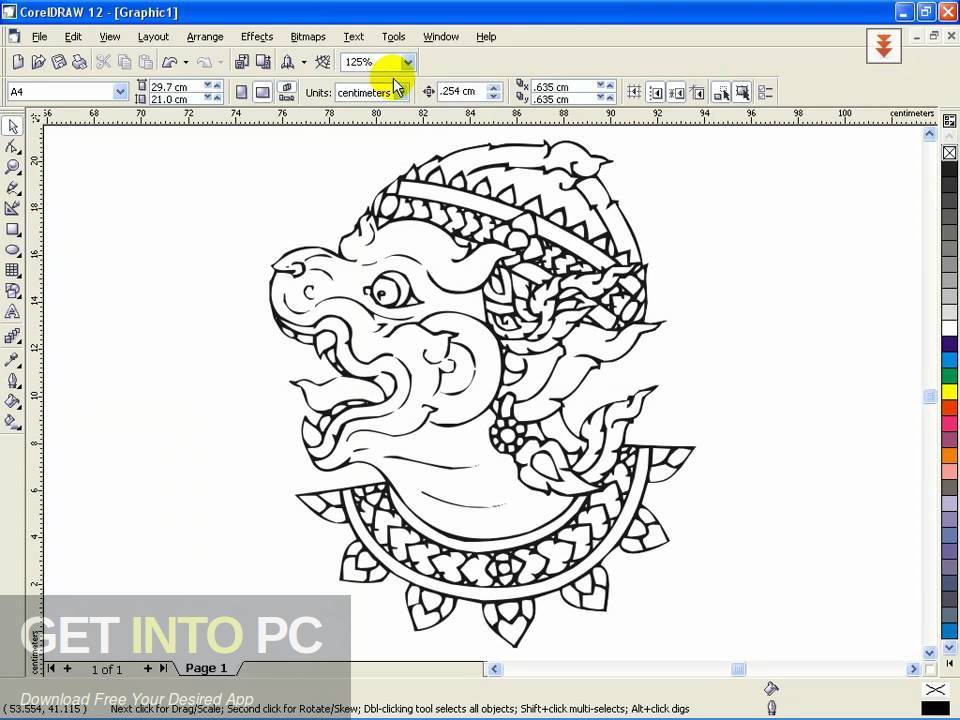The height and width of the screenshot is (720, 960).
Task: Undo last action with Undo arrow
Action: [x=170, y=61]
